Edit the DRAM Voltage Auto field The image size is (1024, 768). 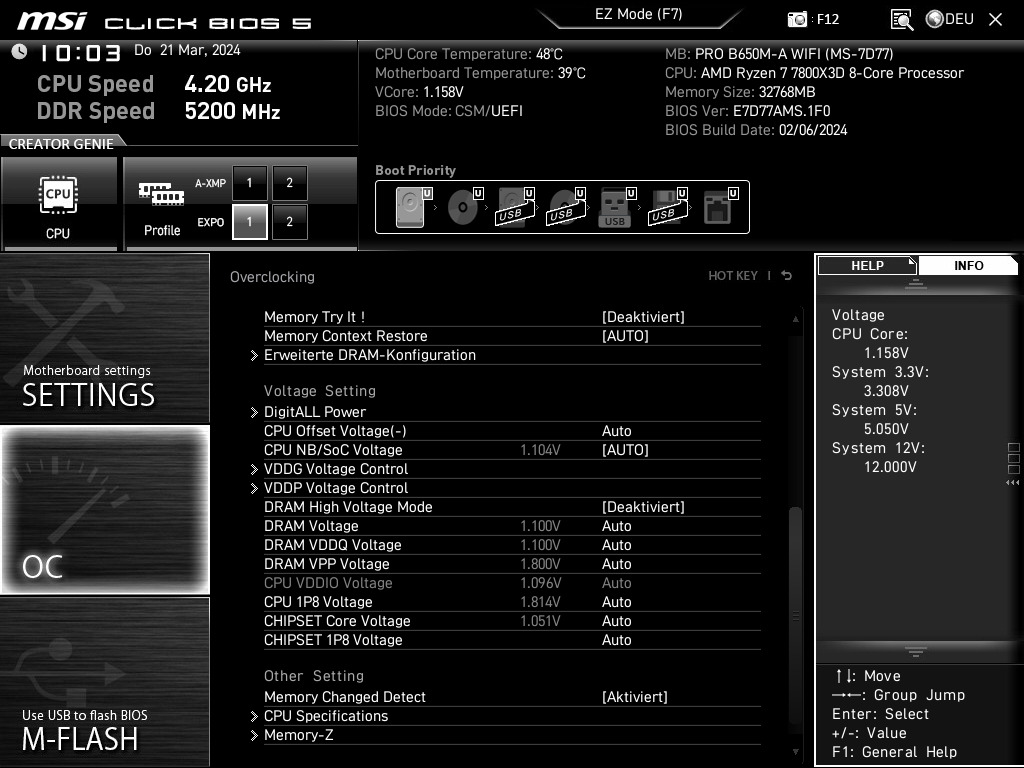[x=616, y=526]
